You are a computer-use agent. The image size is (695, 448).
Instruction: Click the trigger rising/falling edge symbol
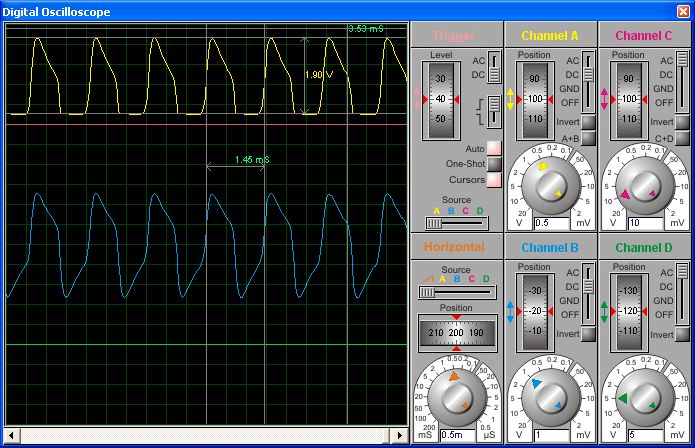[480, 112]
